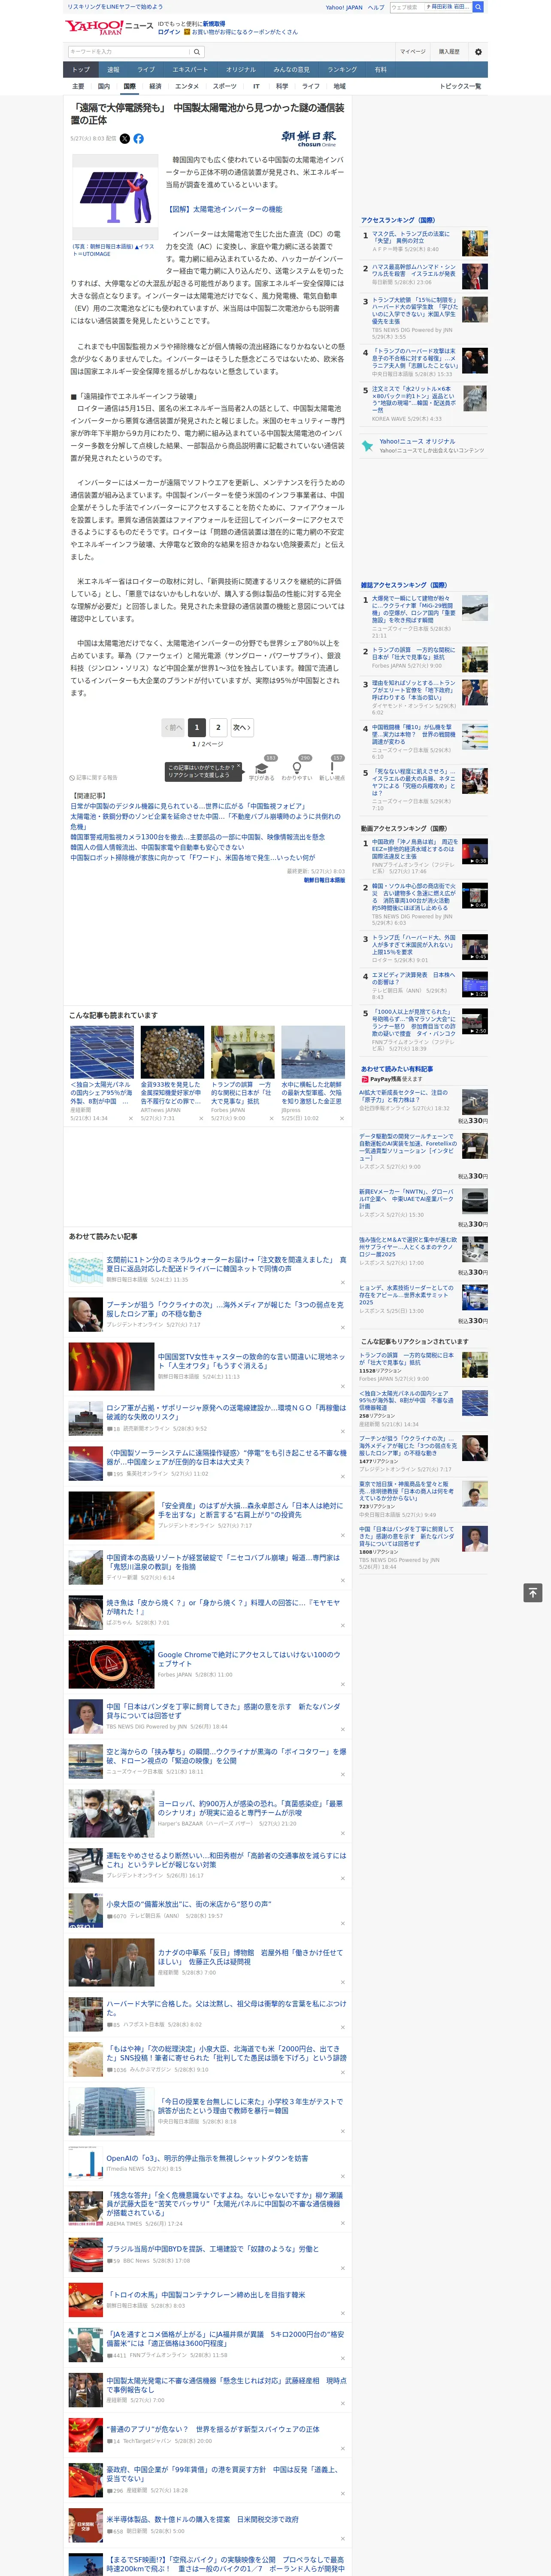Open エヌビディア決算発表 video item
551x2576 pixels.
[413, 978]
